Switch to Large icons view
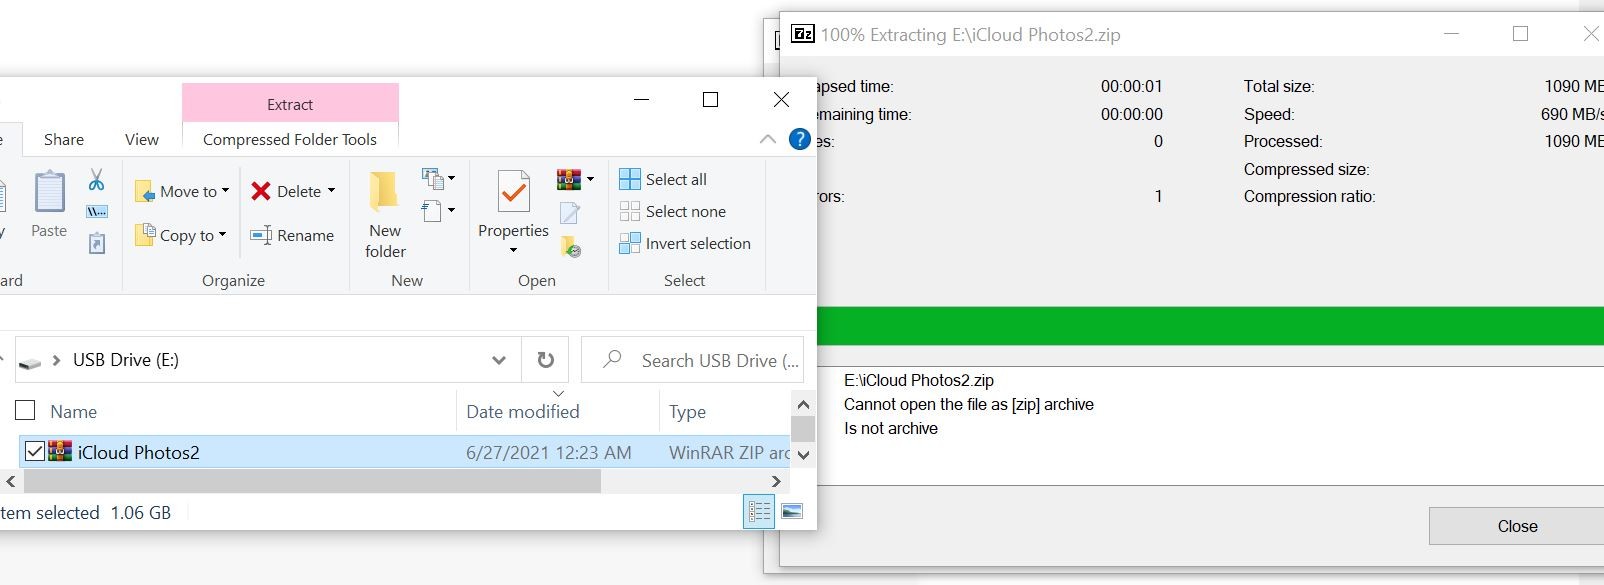 [792, 512]
